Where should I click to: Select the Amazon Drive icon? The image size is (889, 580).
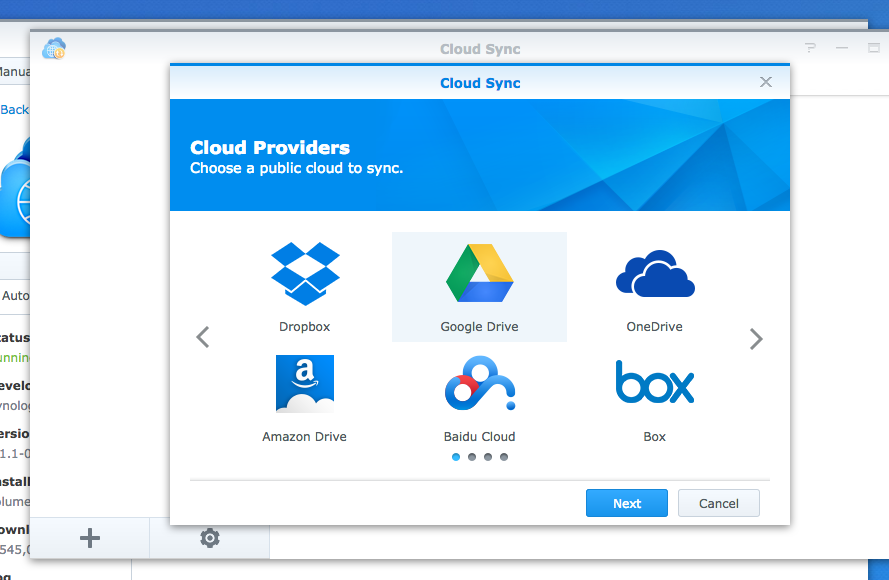tap(305, 384)
